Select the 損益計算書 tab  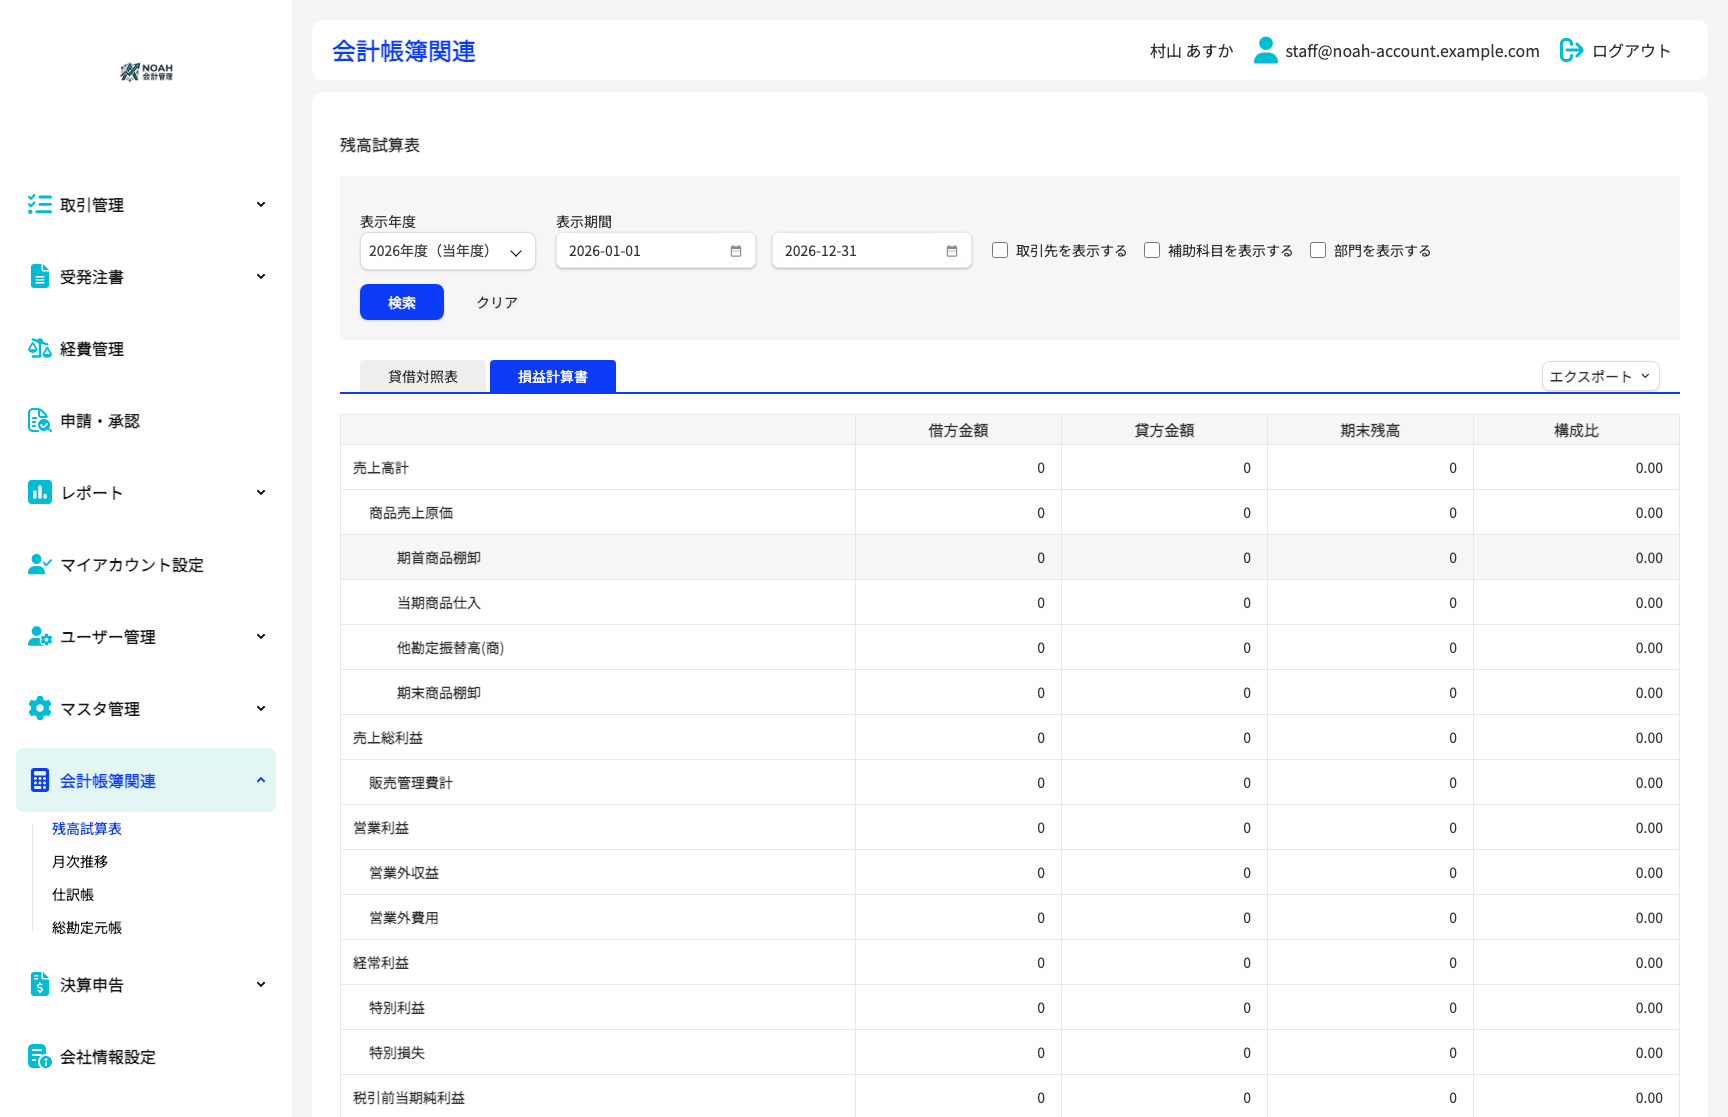click(553, 377)
